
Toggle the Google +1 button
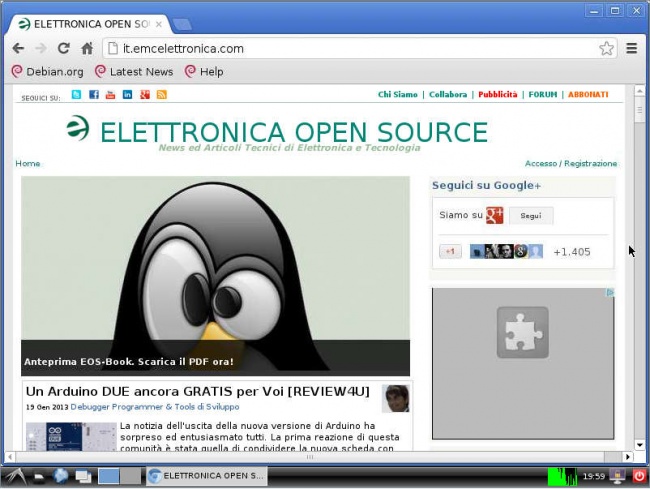[x=450, y=252]
